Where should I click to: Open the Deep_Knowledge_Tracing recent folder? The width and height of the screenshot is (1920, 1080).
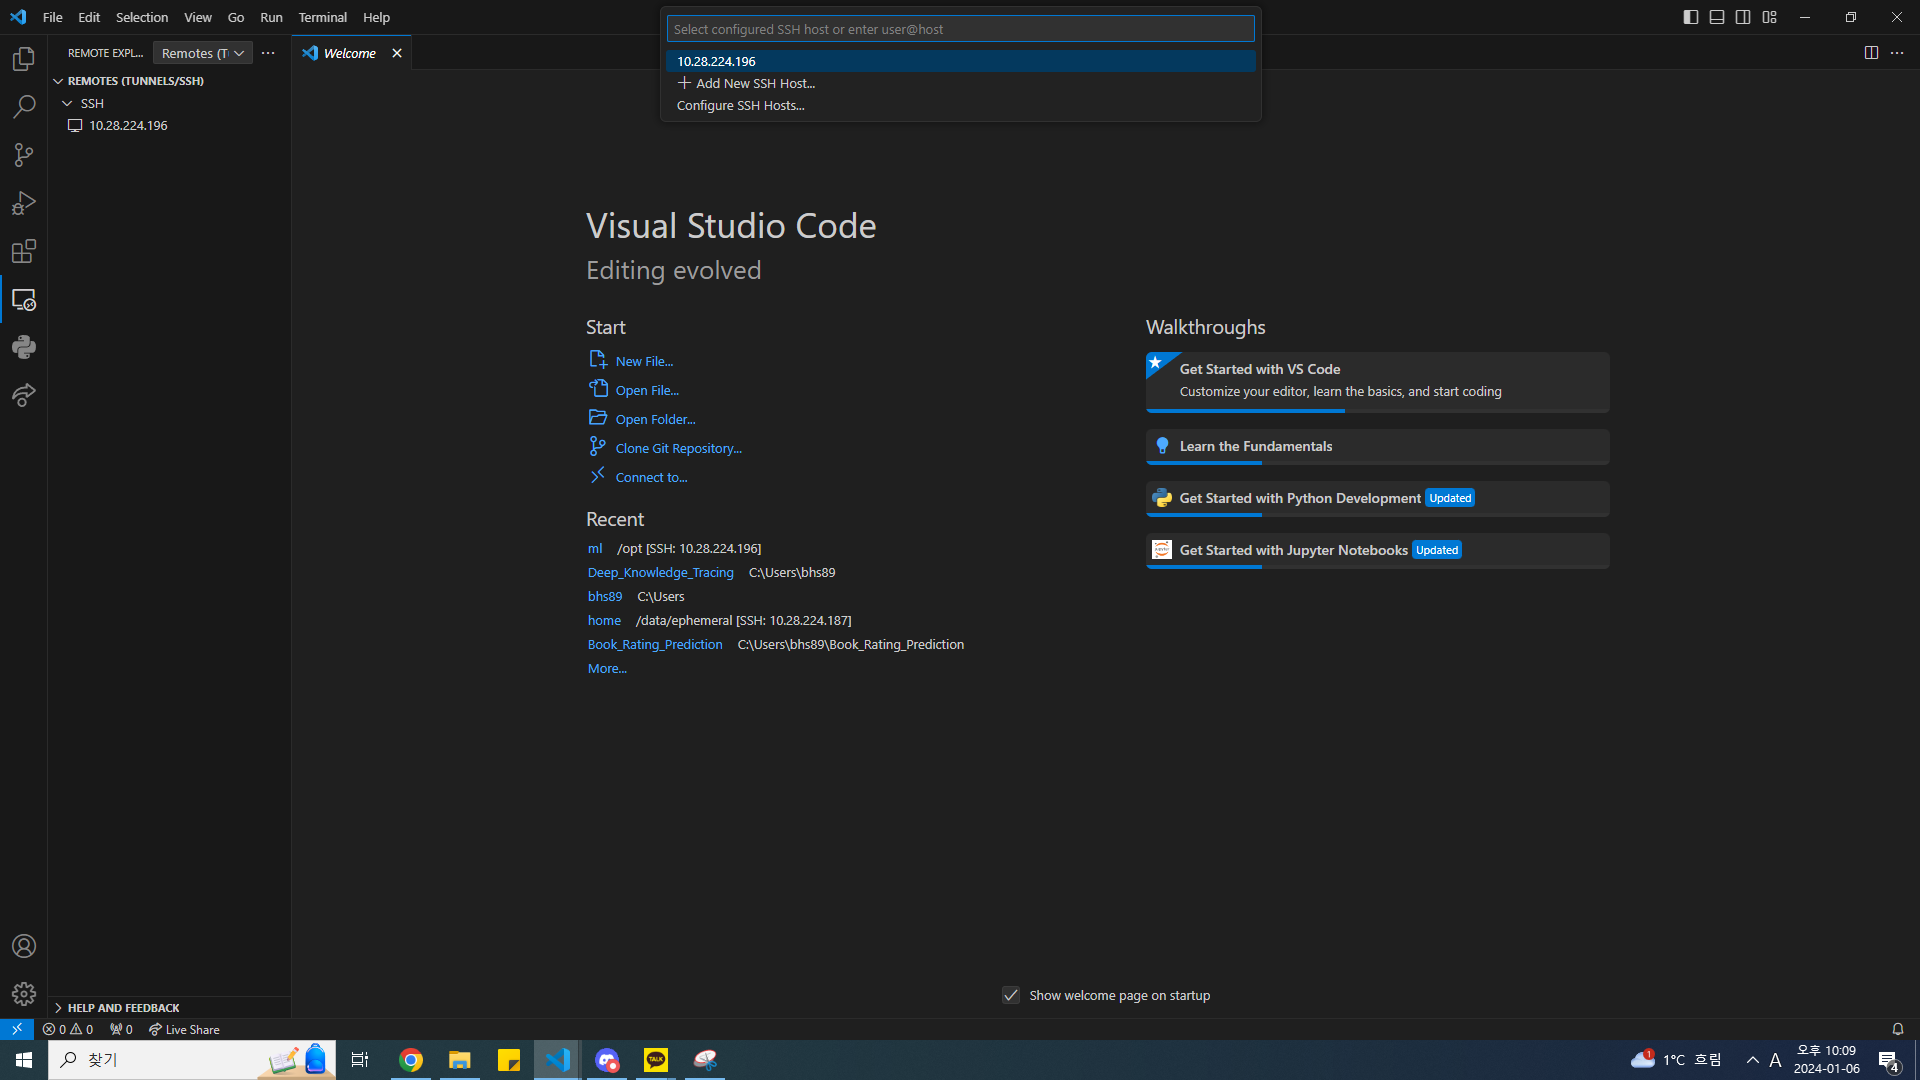click(660, 572)
